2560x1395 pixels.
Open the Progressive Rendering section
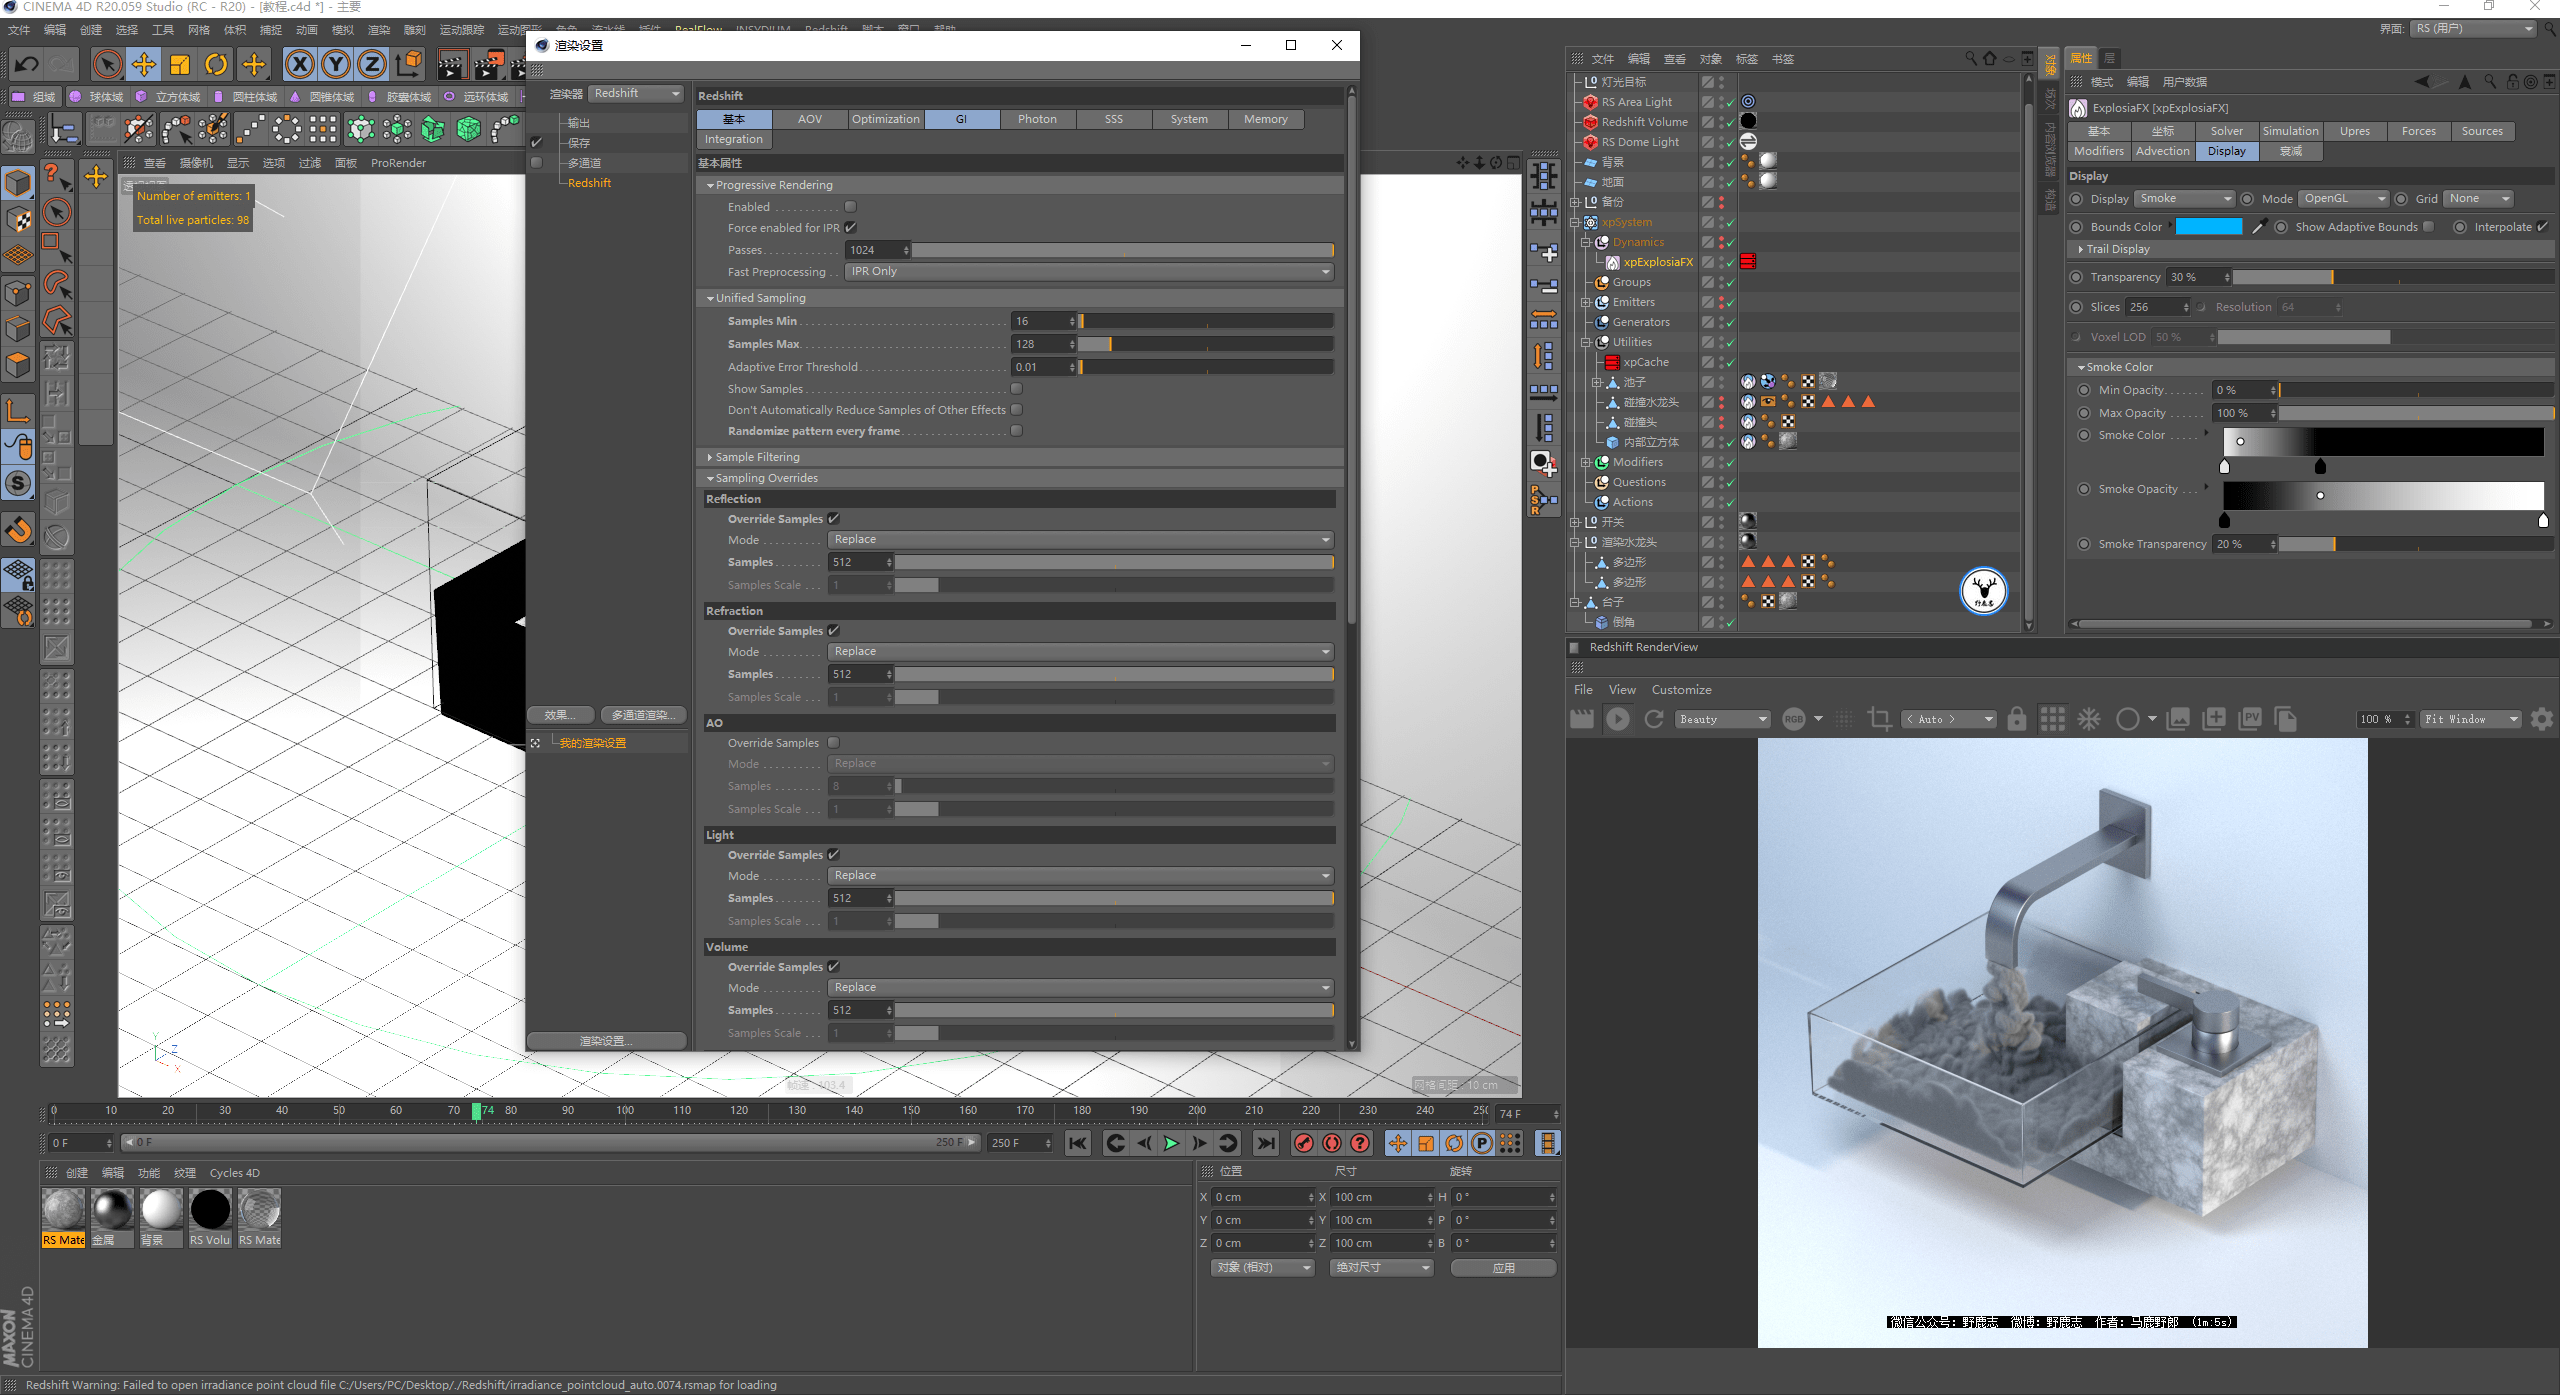771,186
